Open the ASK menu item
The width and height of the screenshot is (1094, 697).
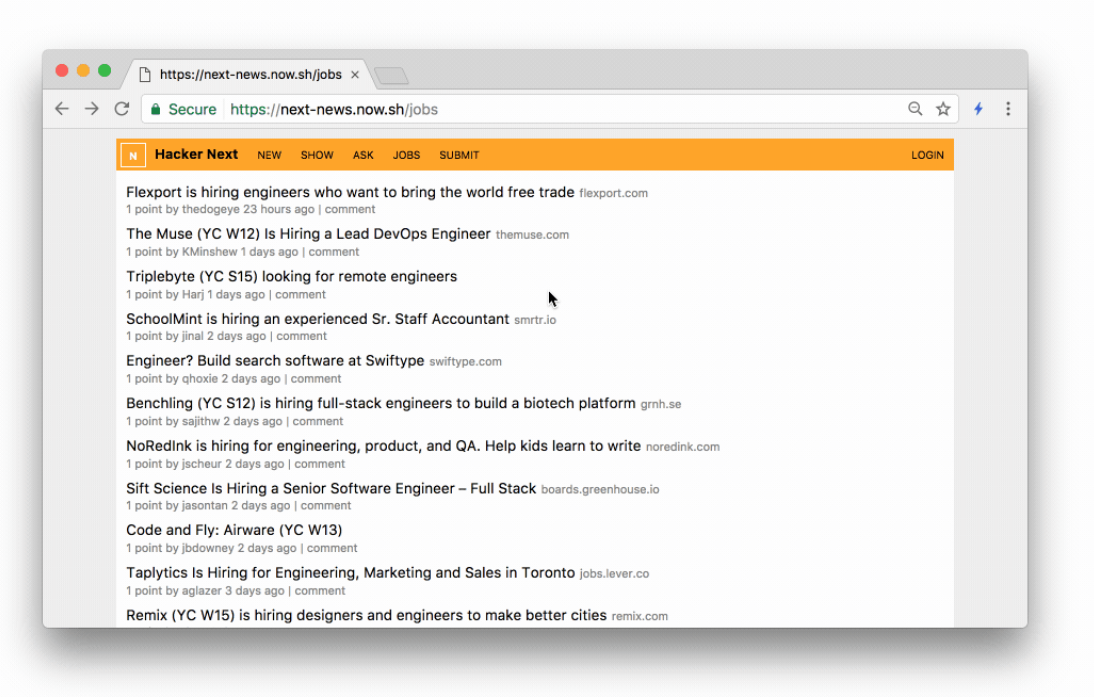363,156
